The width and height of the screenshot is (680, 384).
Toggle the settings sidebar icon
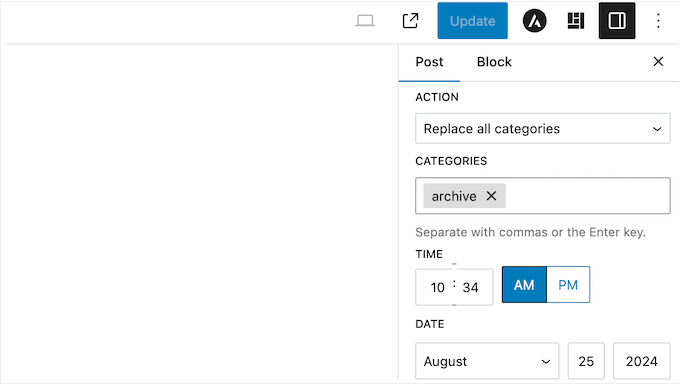617,21
